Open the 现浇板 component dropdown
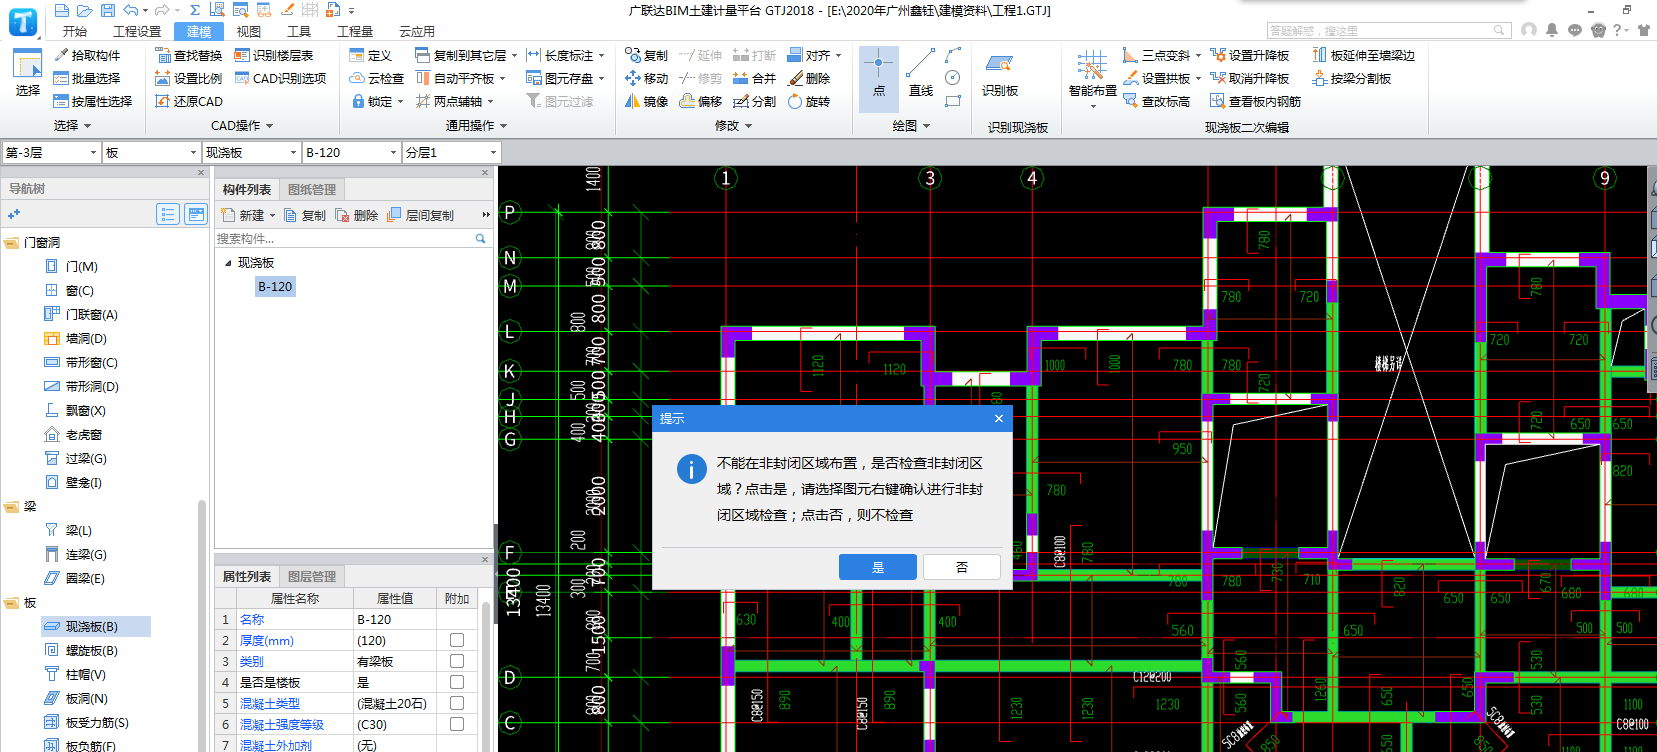Screen dimensions: 1657x752 point(293,153)
